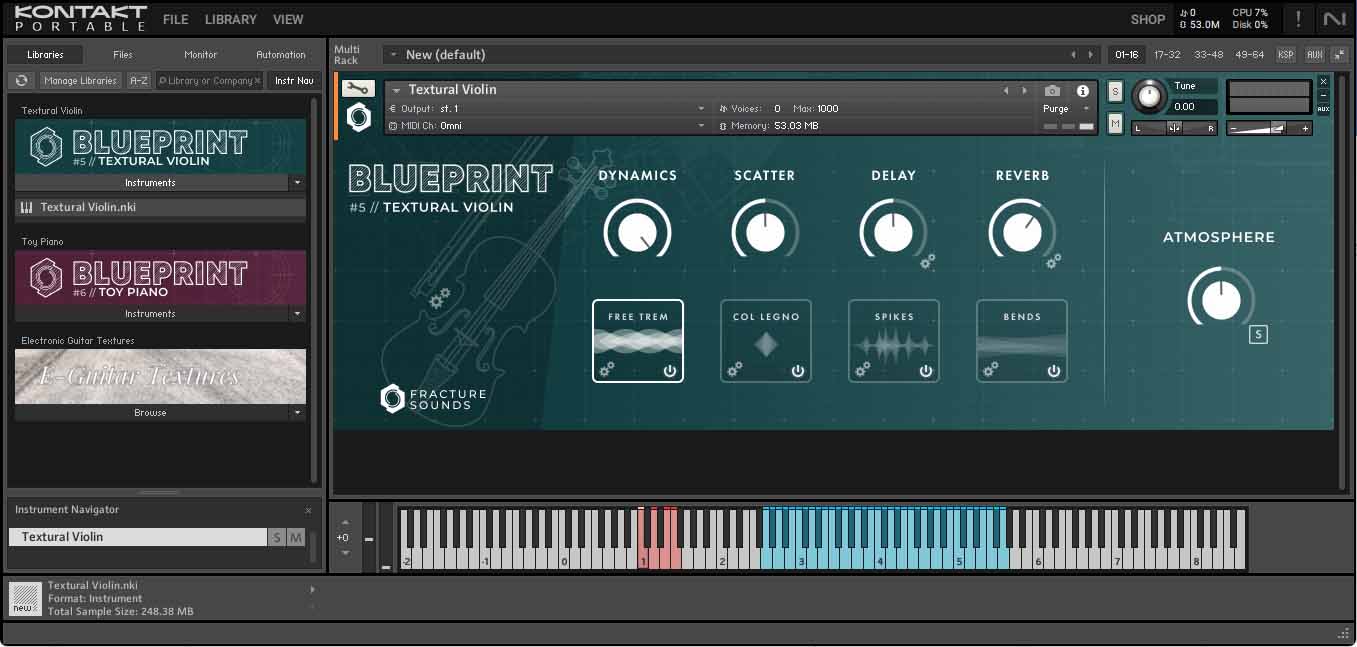The image size is (1357, 647).
Task: Open the Textural Violin Instruments dropdown arrow
Action: click(297, 183)
